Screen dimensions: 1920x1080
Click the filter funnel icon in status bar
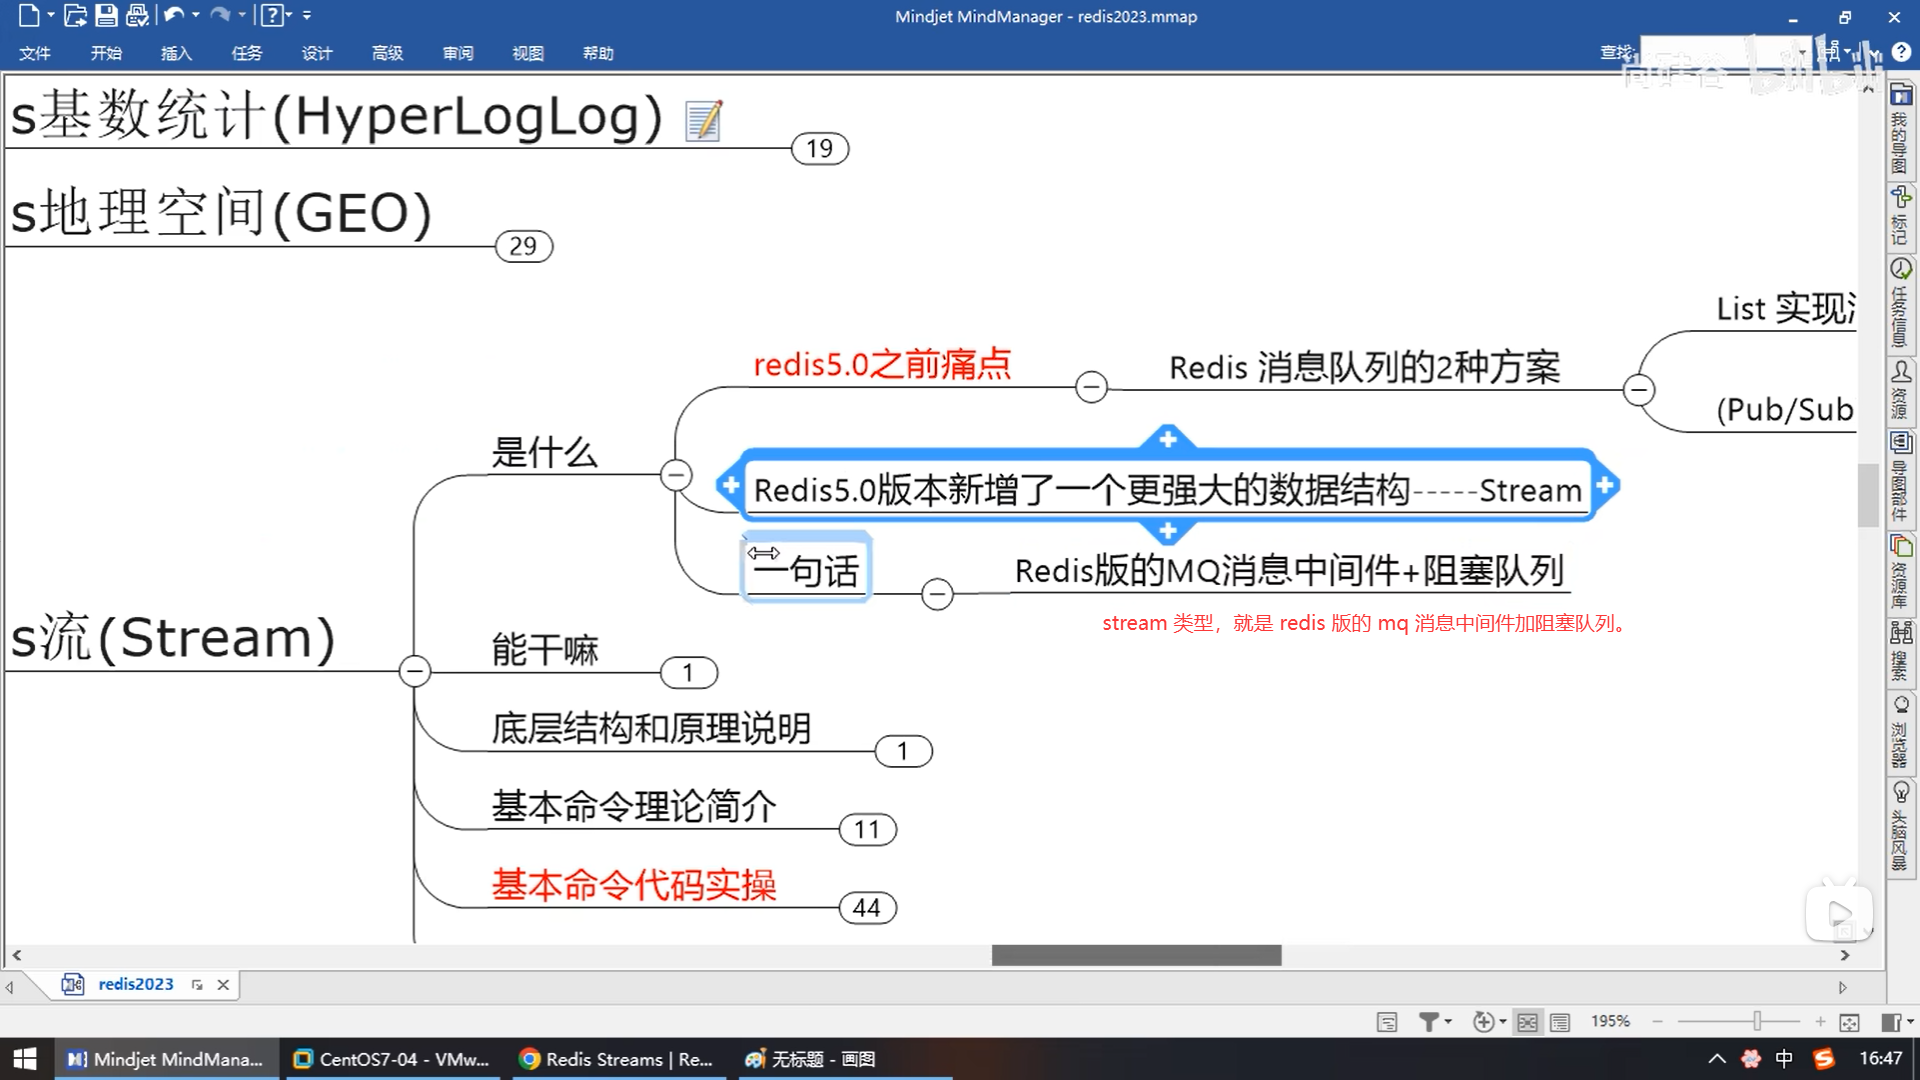click(x=1428, y=1021)
